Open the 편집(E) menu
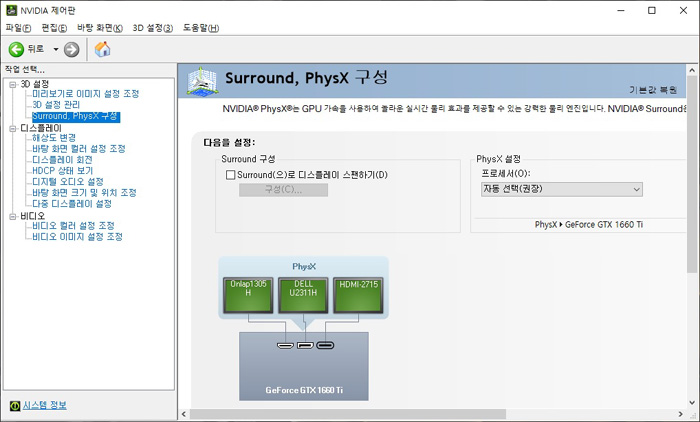This screenshot has width=700, height=422. [x=54, y=28]
